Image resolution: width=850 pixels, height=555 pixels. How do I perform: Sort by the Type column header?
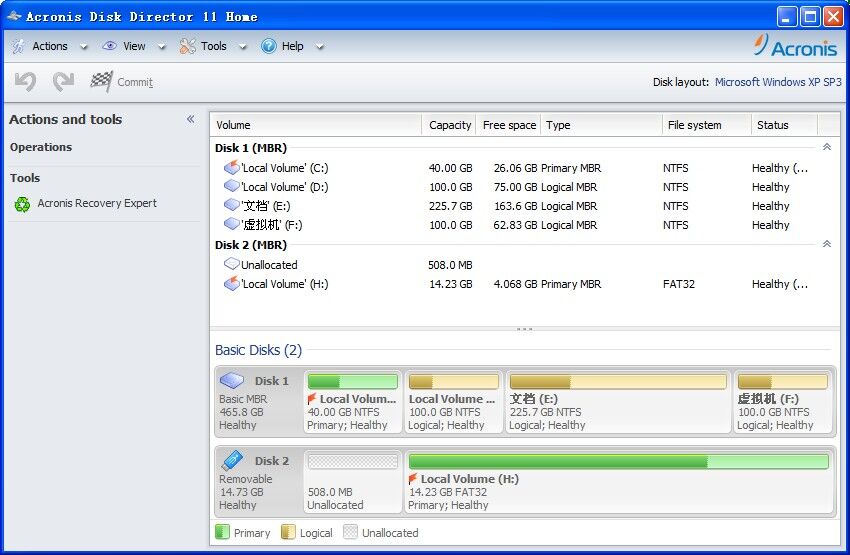(602, 125)
